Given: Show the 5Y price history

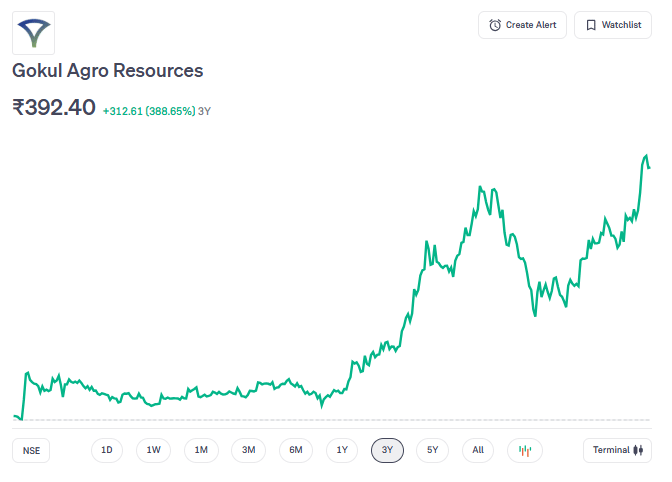Looking at the screenshot, I should tap(432, 450).
